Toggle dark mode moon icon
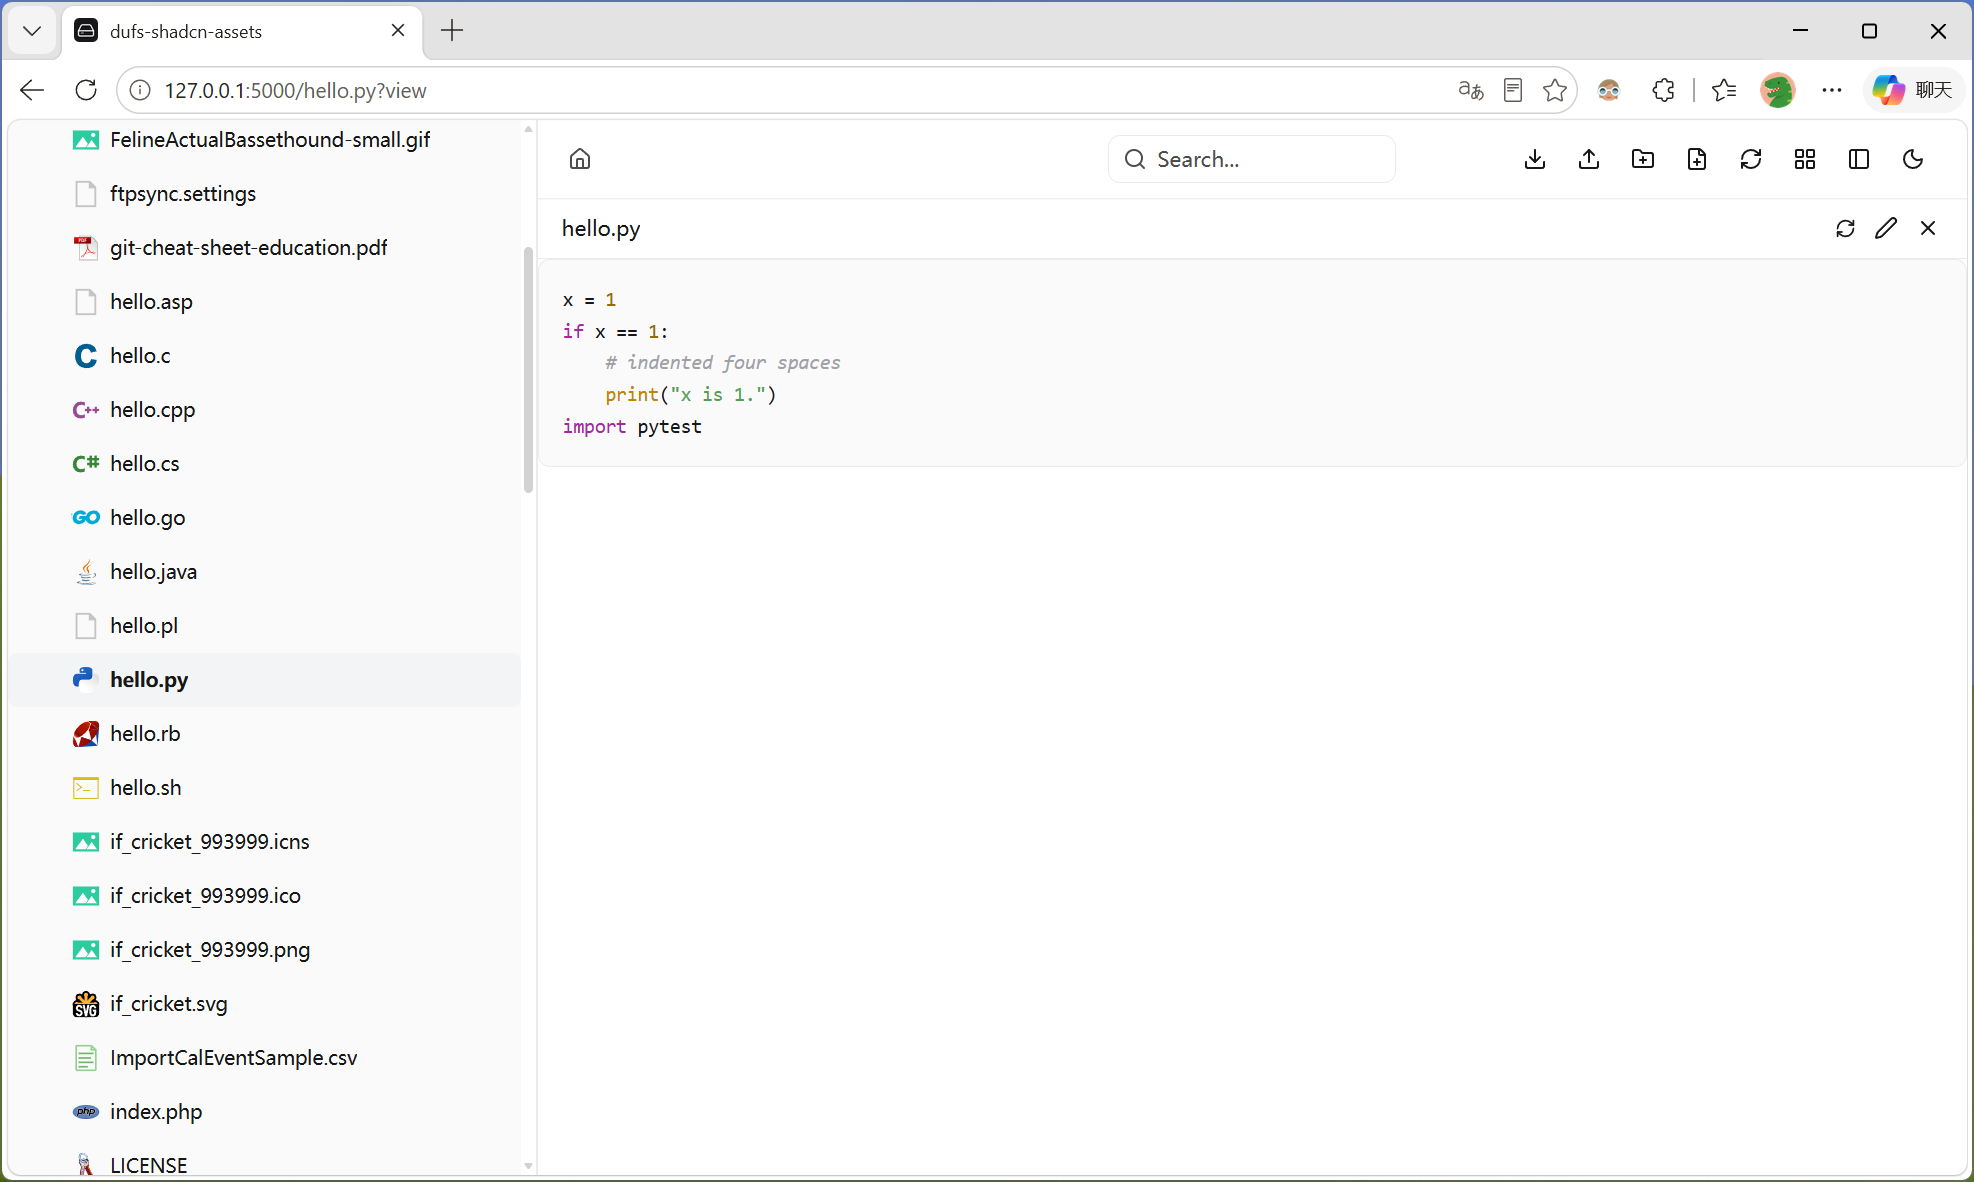 point(1913,159)
